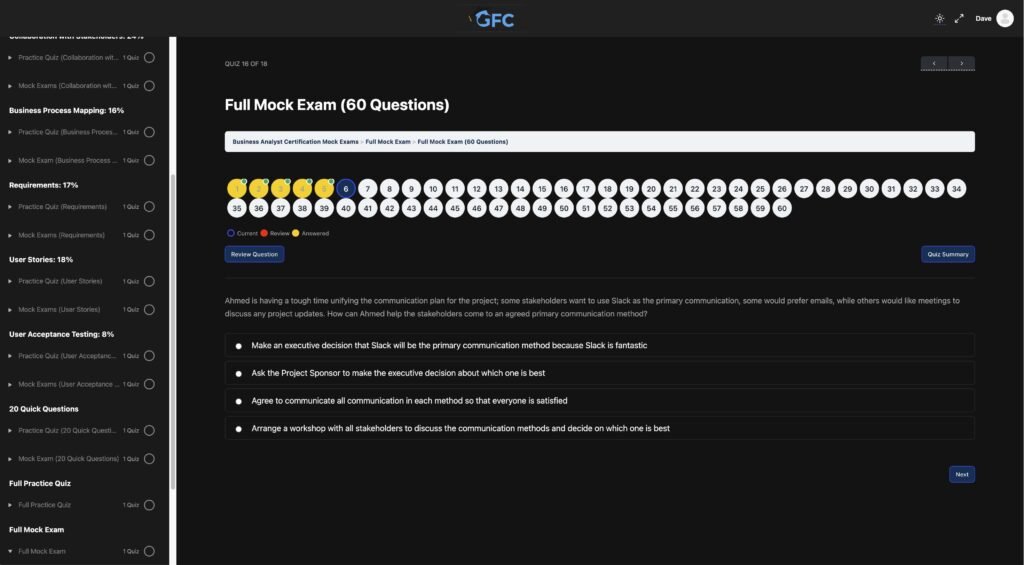Toggle the brightness theme icon
The image size is (1024, 565).
[939, 18]
